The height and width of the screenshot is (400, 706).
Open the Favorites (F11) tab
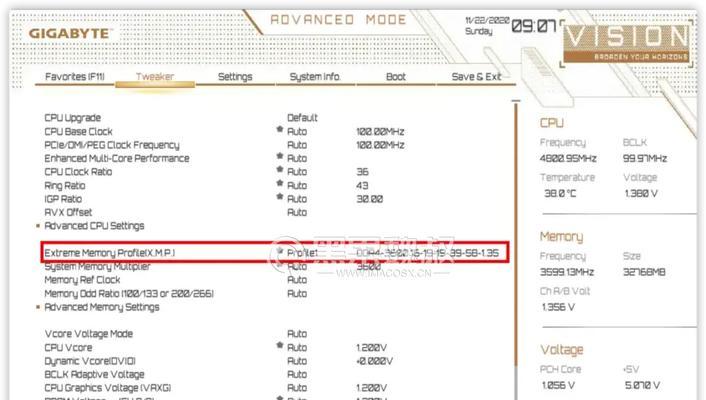(75, 77)
